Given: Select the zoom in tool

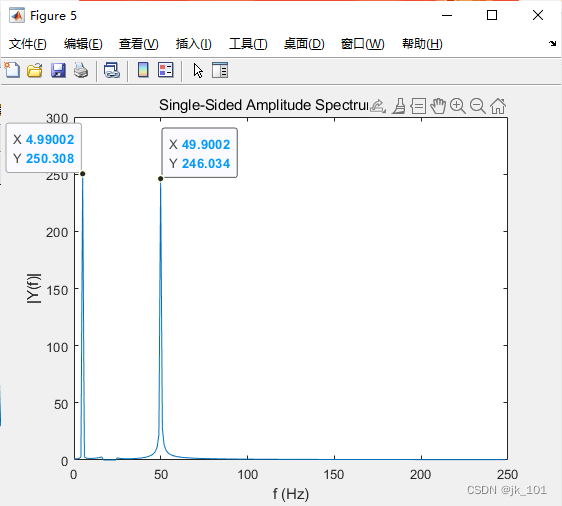Looking at the screenshot, I should point(458,106).
